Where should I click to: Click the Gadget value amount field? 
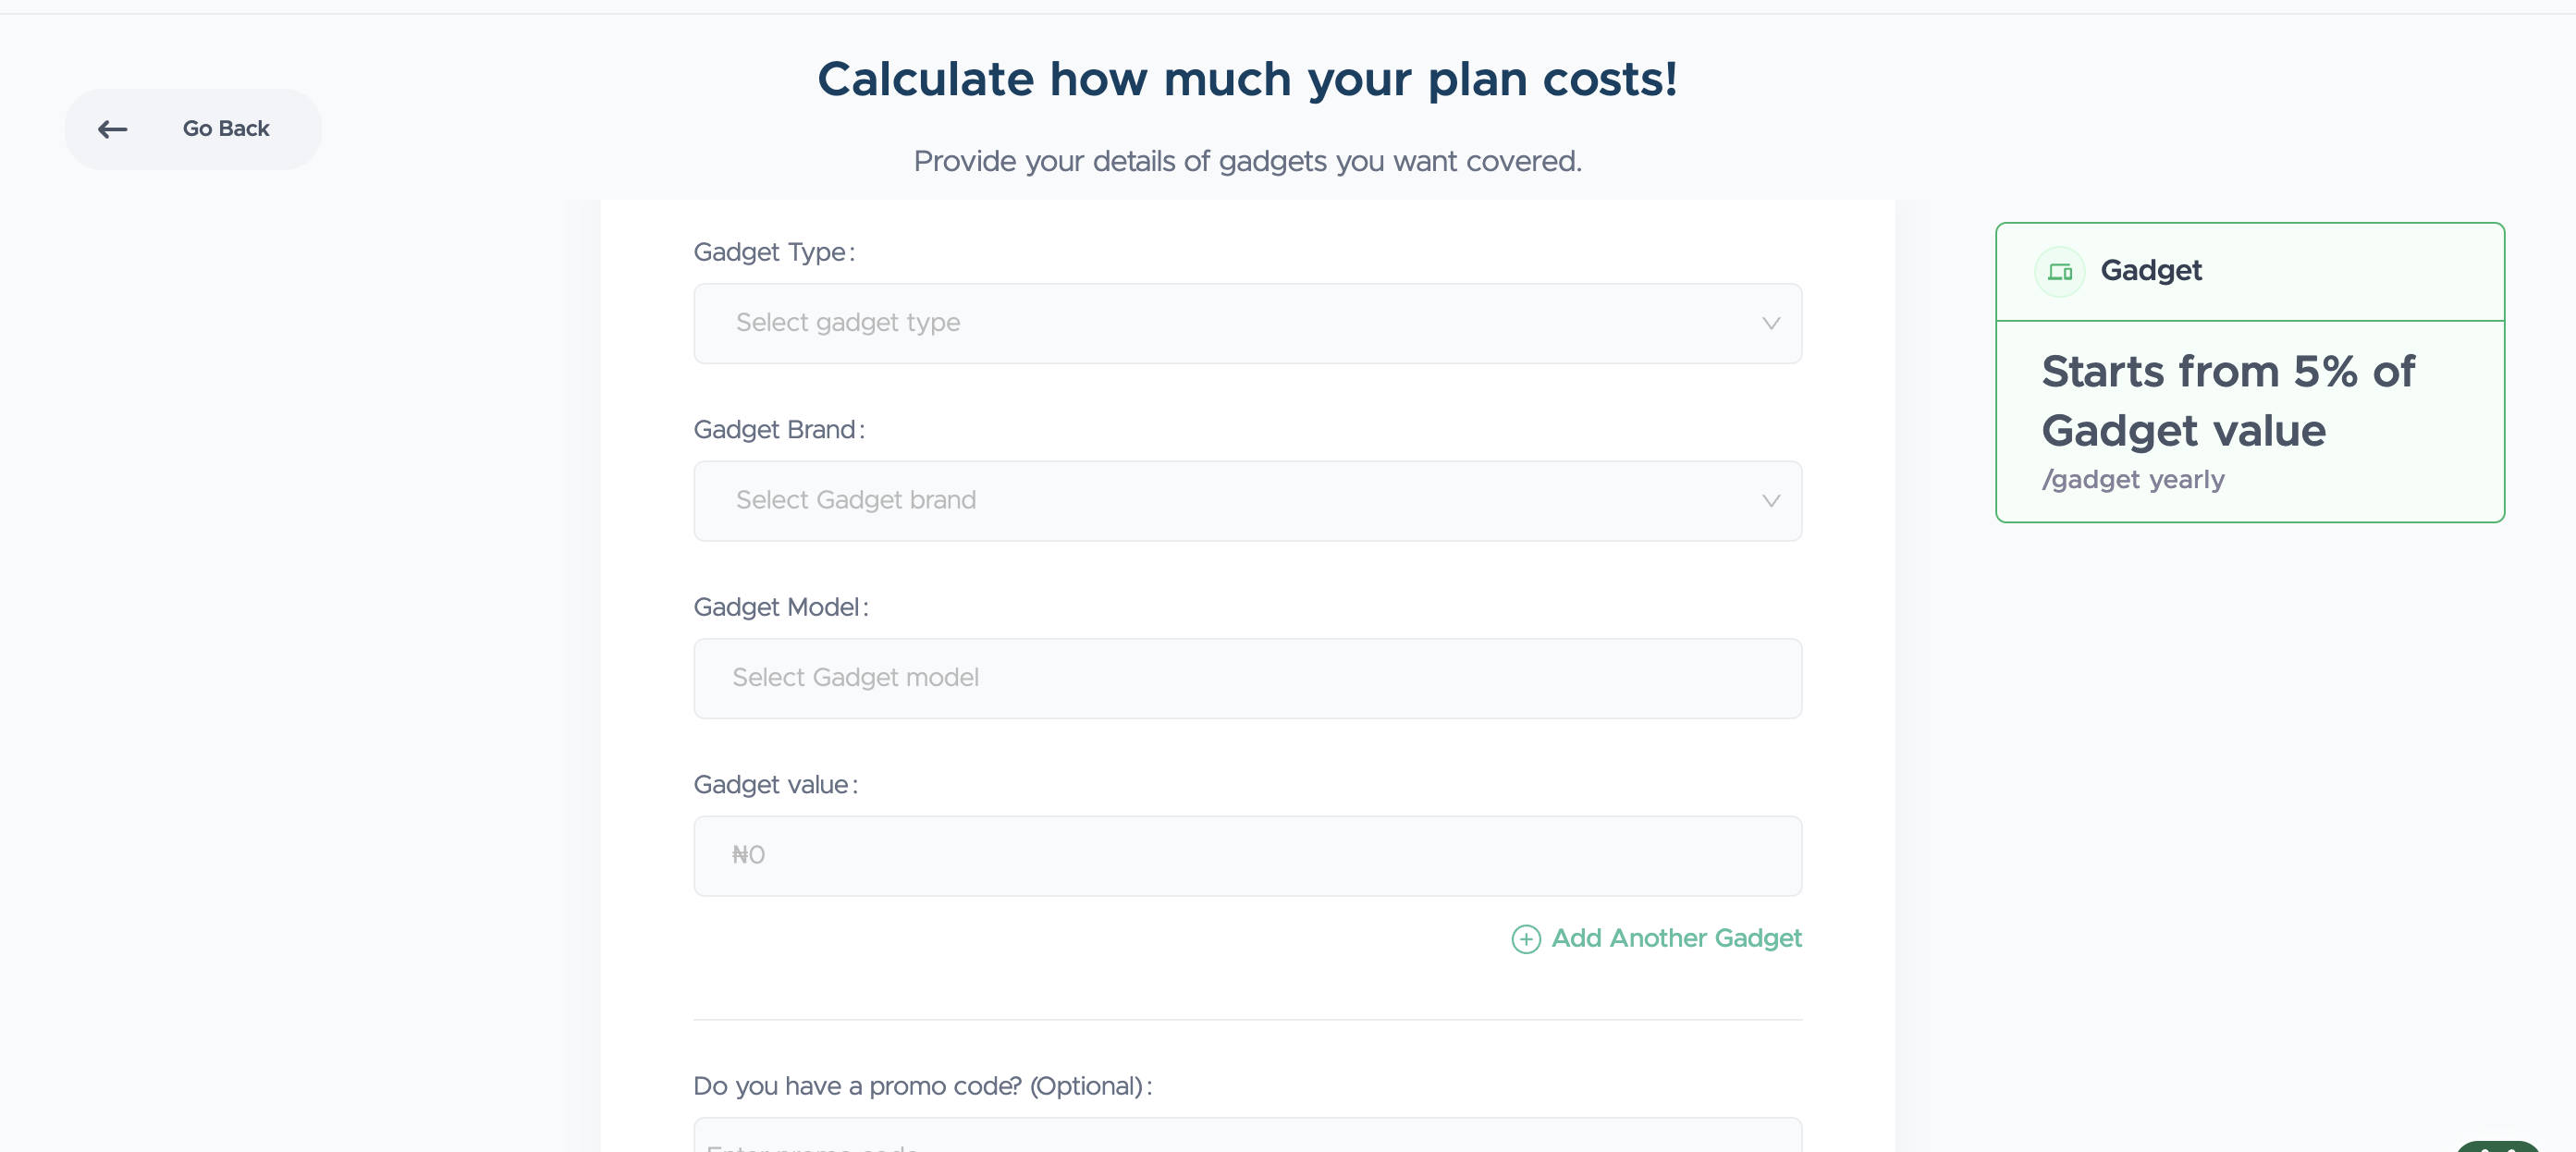point(1246,855)
